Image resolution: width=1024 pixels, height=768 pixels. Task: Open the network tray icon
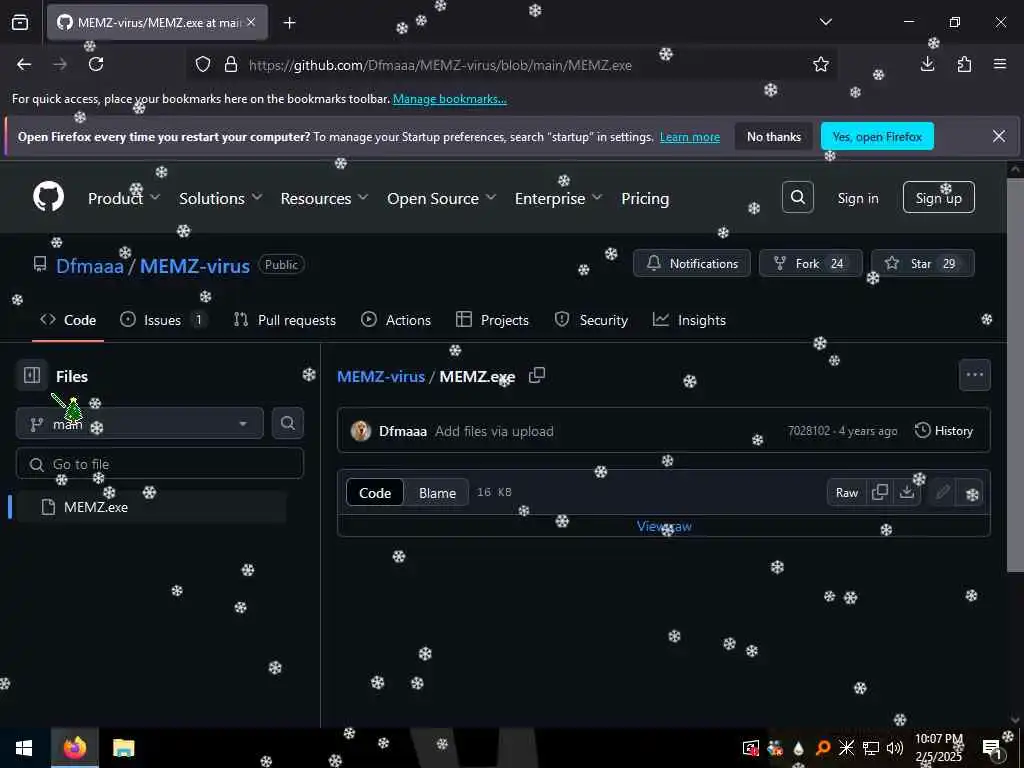point(871,748)
